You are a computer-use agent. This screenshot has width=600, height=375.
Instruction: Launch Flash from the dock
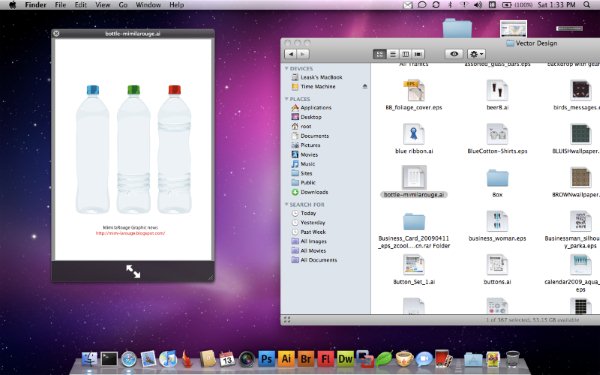(326, 359)
